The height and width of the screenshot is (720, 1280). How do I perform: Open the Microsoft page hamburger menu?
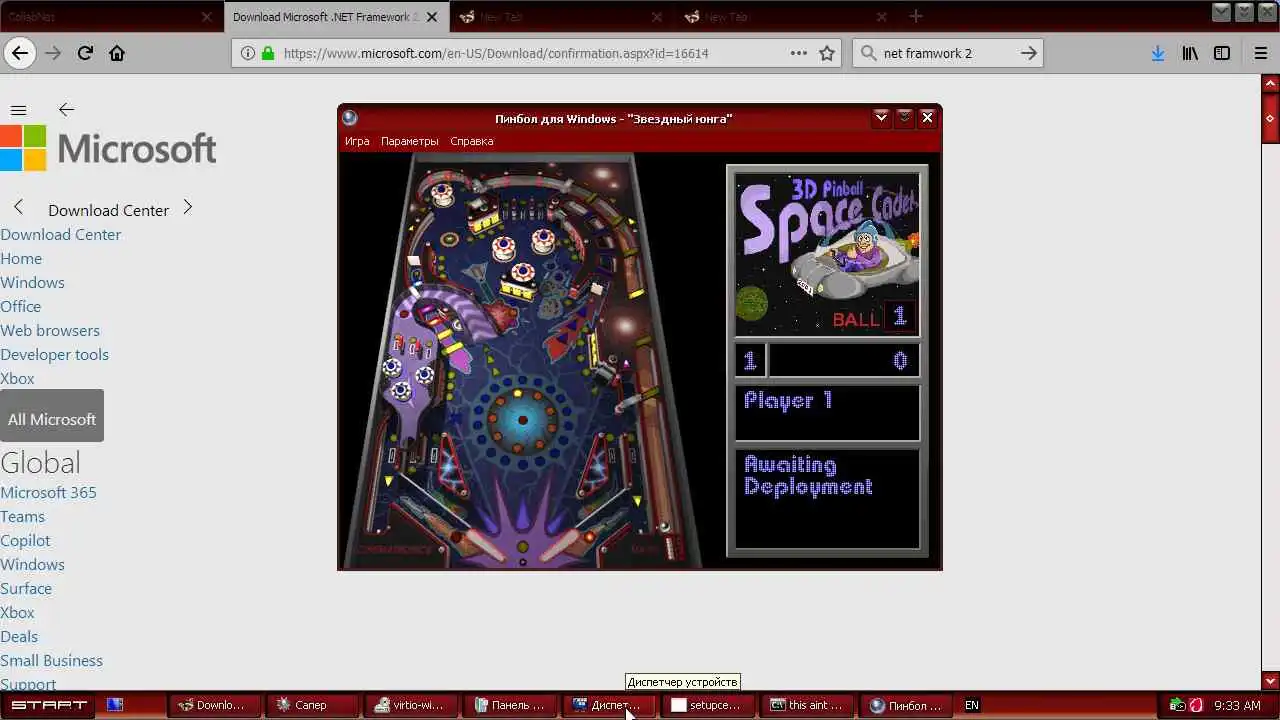tap(18, 110)
